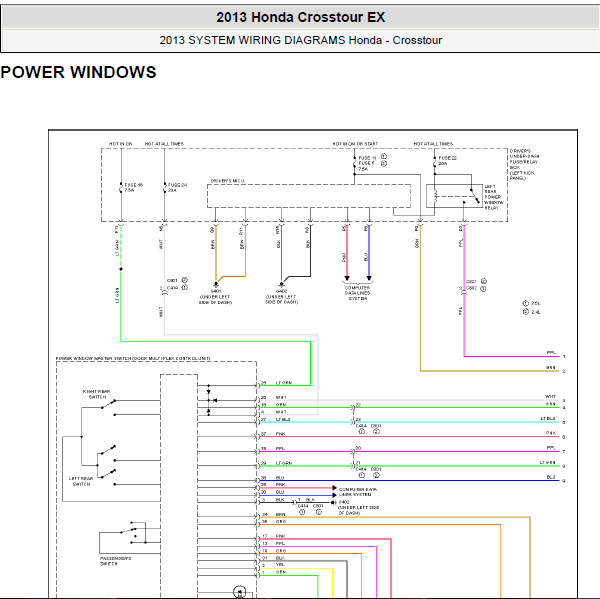Click the diode symbol at master switch bottom
This screenshot has height=599, width=600.
(x=240, y=592)
